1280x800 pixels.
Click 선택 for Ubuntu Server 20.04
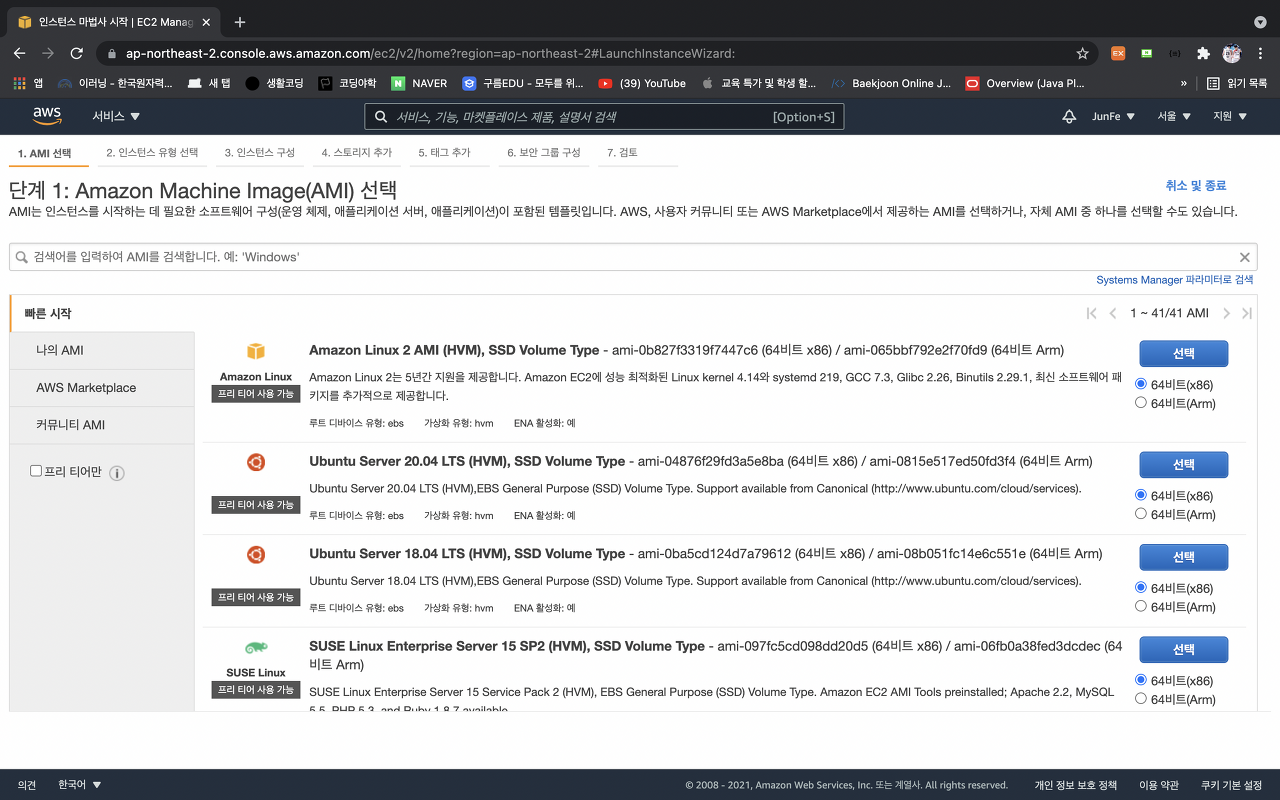(1184, 464)
